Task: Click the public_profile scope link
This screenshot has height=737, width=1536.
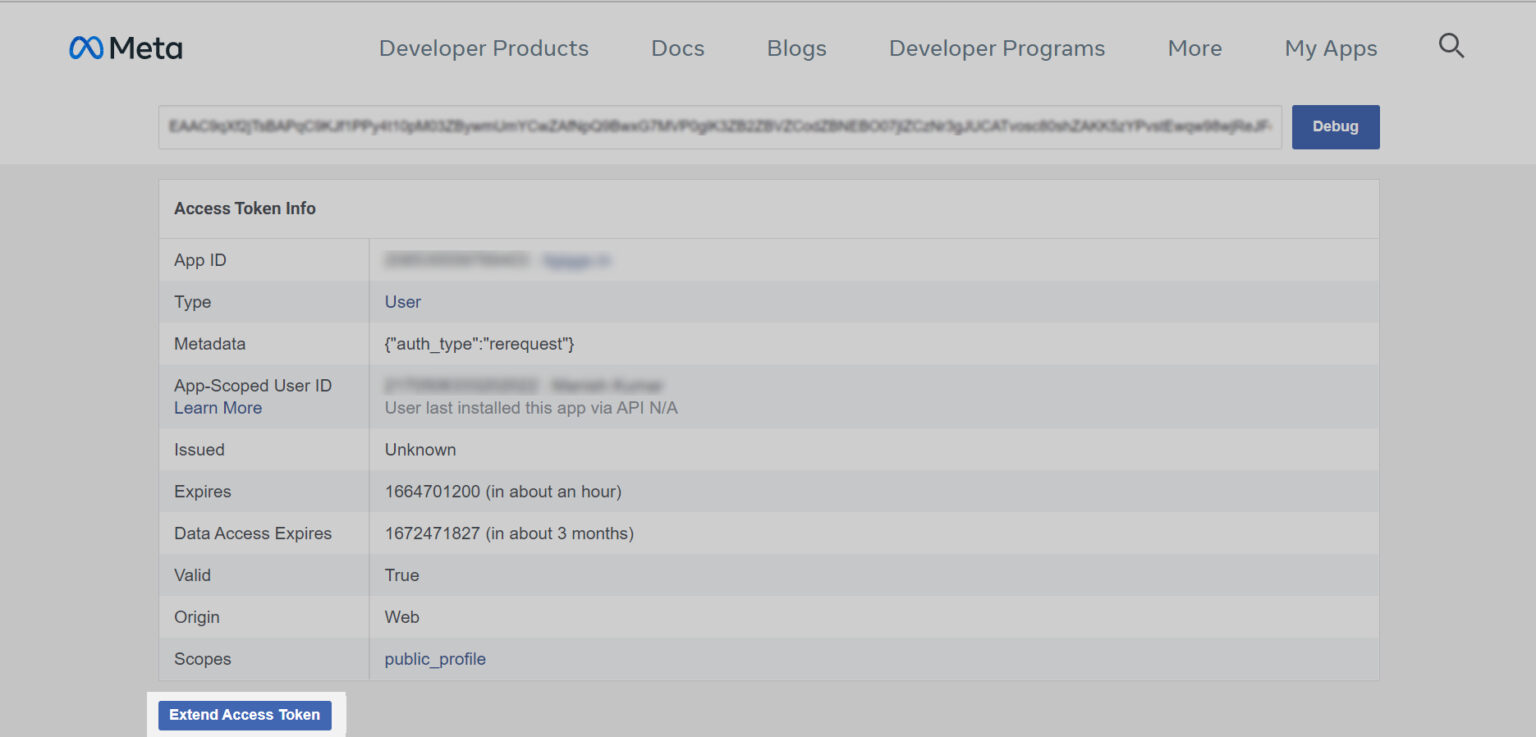Action: [435, 659]
